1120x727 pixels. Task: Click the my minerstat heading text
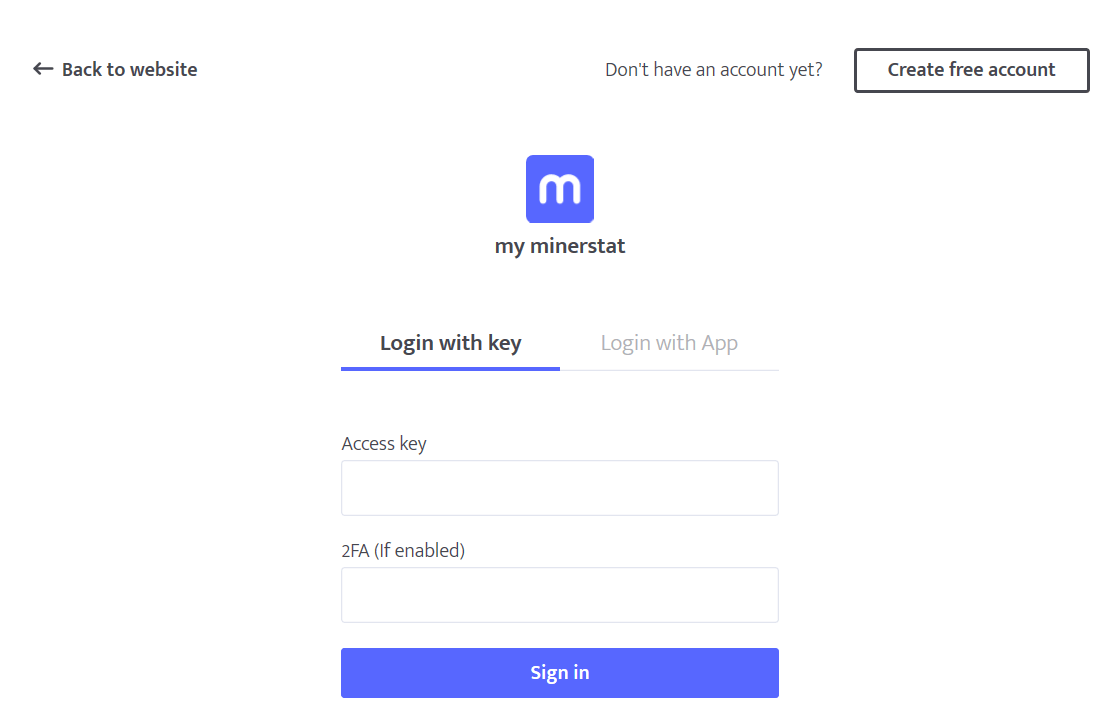point(560,246)
